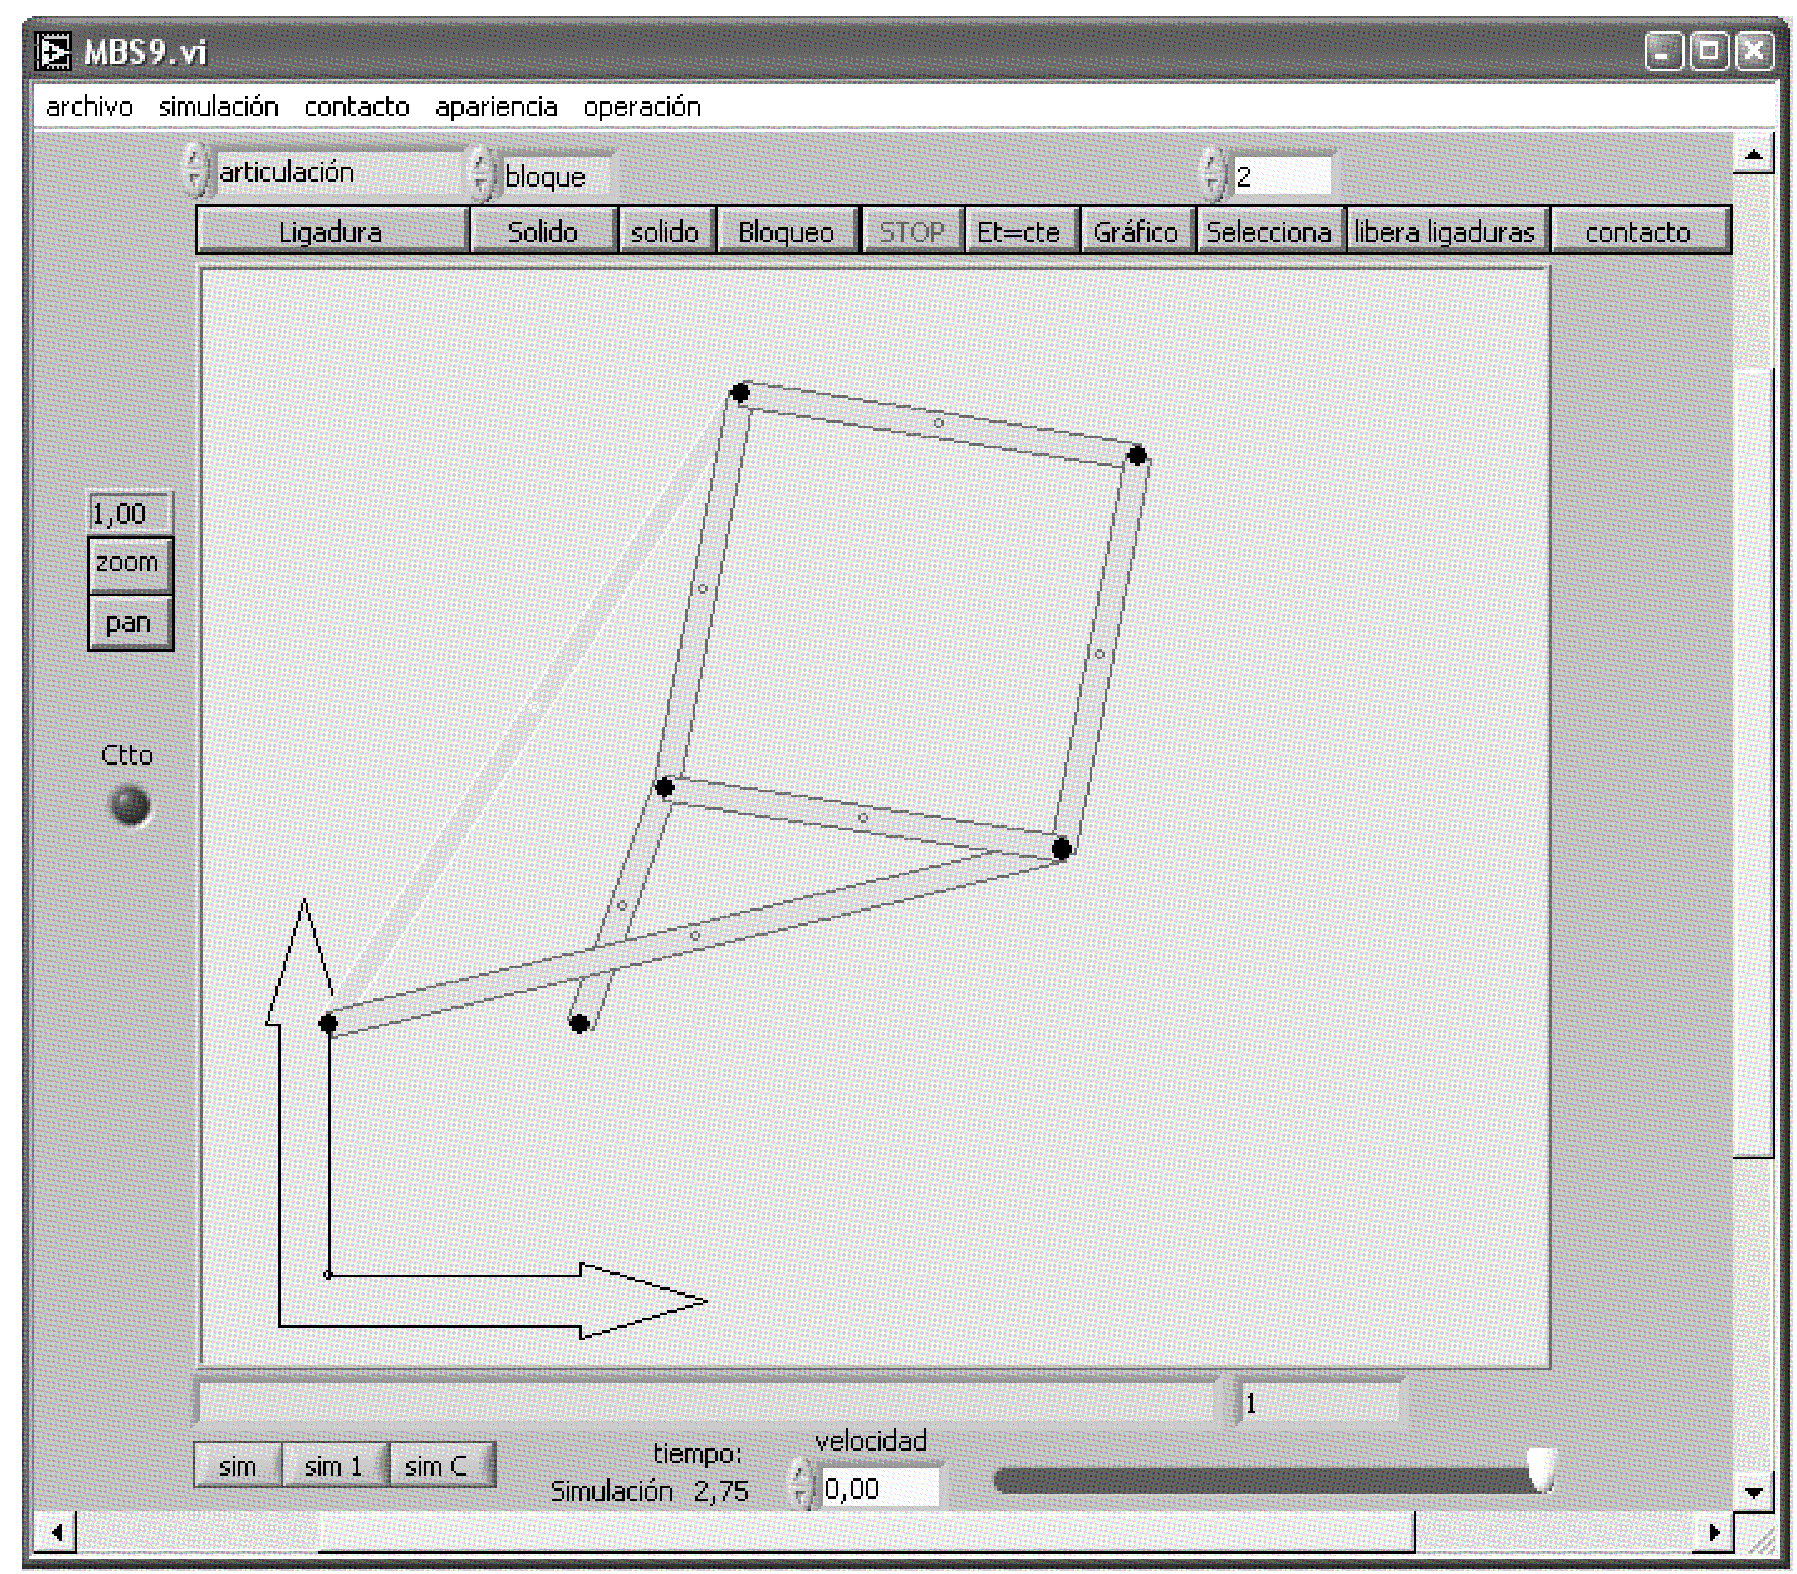The height and width of the screenshot is (1574, 1797).
Task: Click the Ctto round LED indicator
Action: point(129,805)
